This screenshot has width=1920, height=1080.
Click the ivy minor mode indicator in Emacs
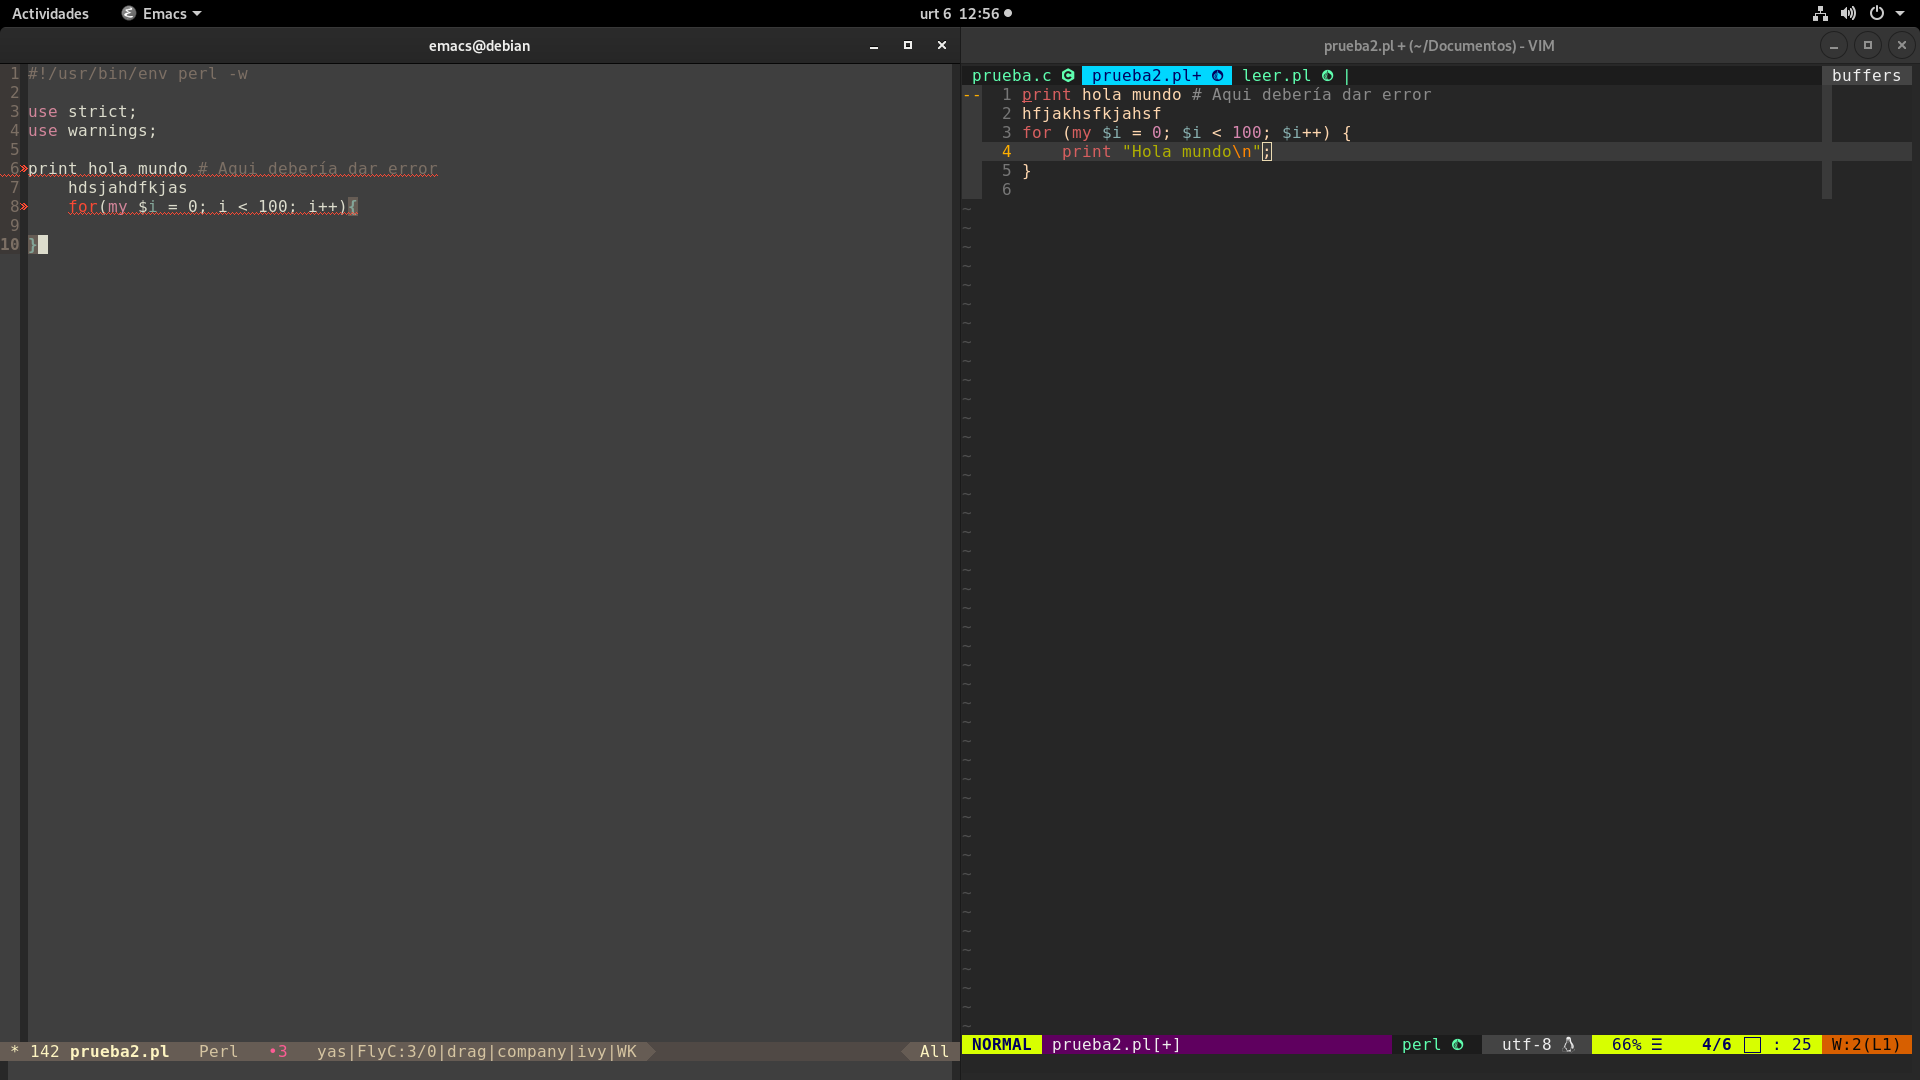click(x=592, y=1051)
